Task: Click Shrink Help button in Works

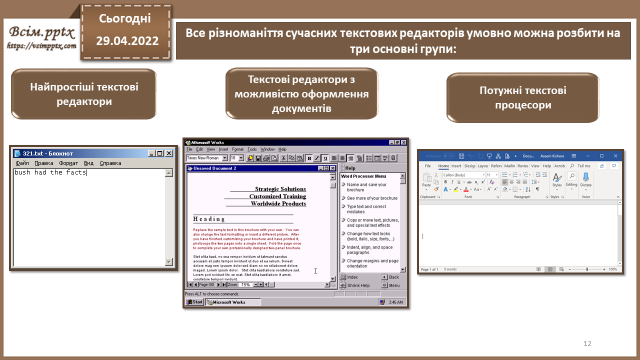Action: click(355, 285)
